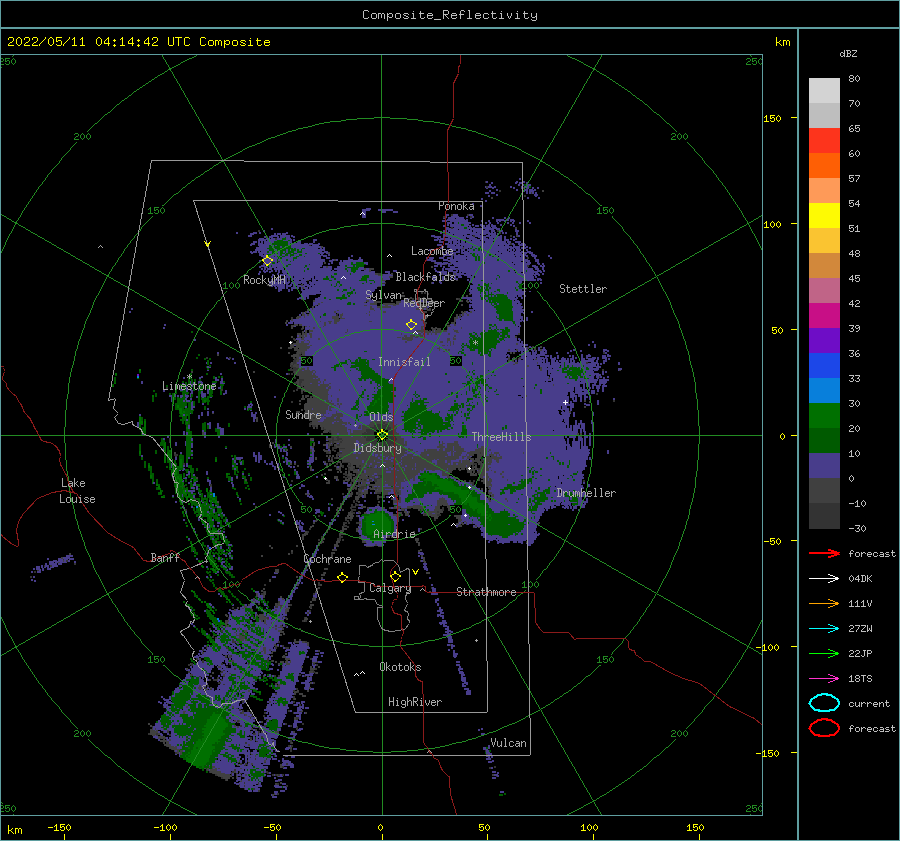Click the bright green echo blob above Airdrie
Viewport: 900px width, 841px height.
pyautogui.click(x=377, y=523)
